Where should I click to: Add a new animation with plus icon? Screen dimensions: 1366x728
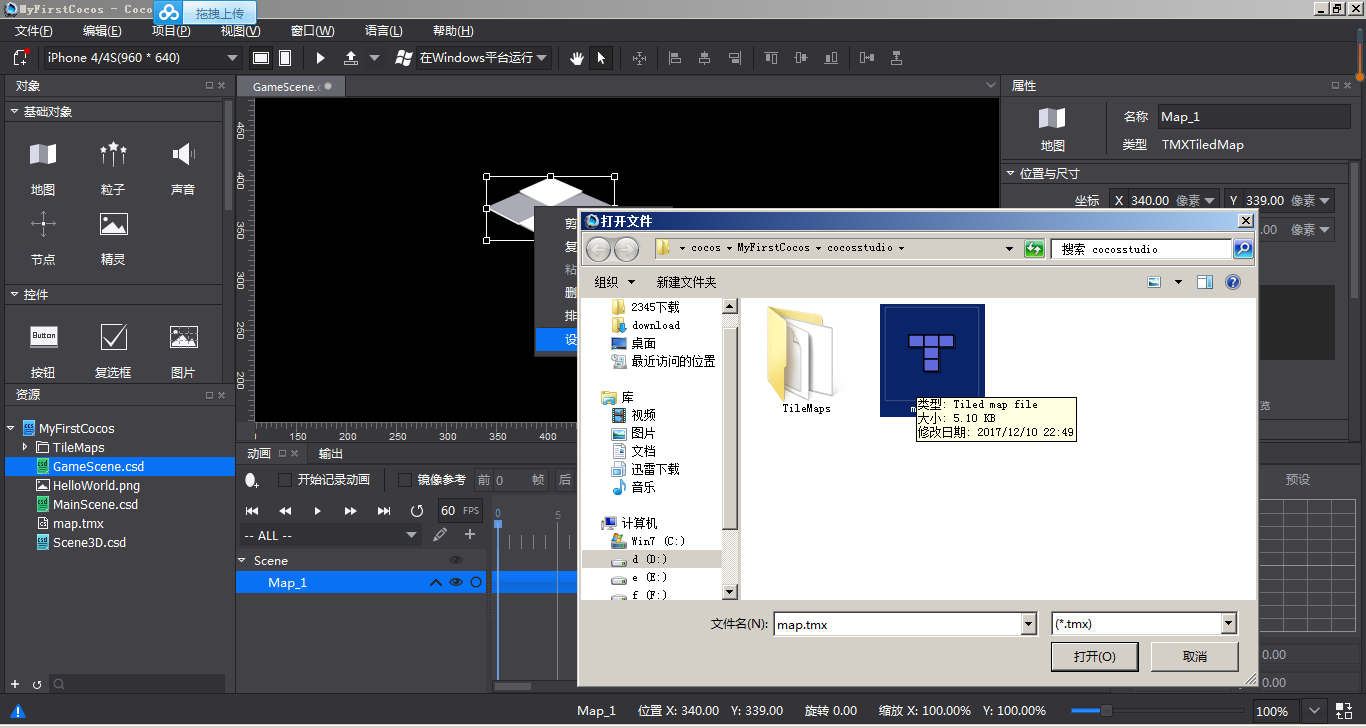tap(470, 535)
